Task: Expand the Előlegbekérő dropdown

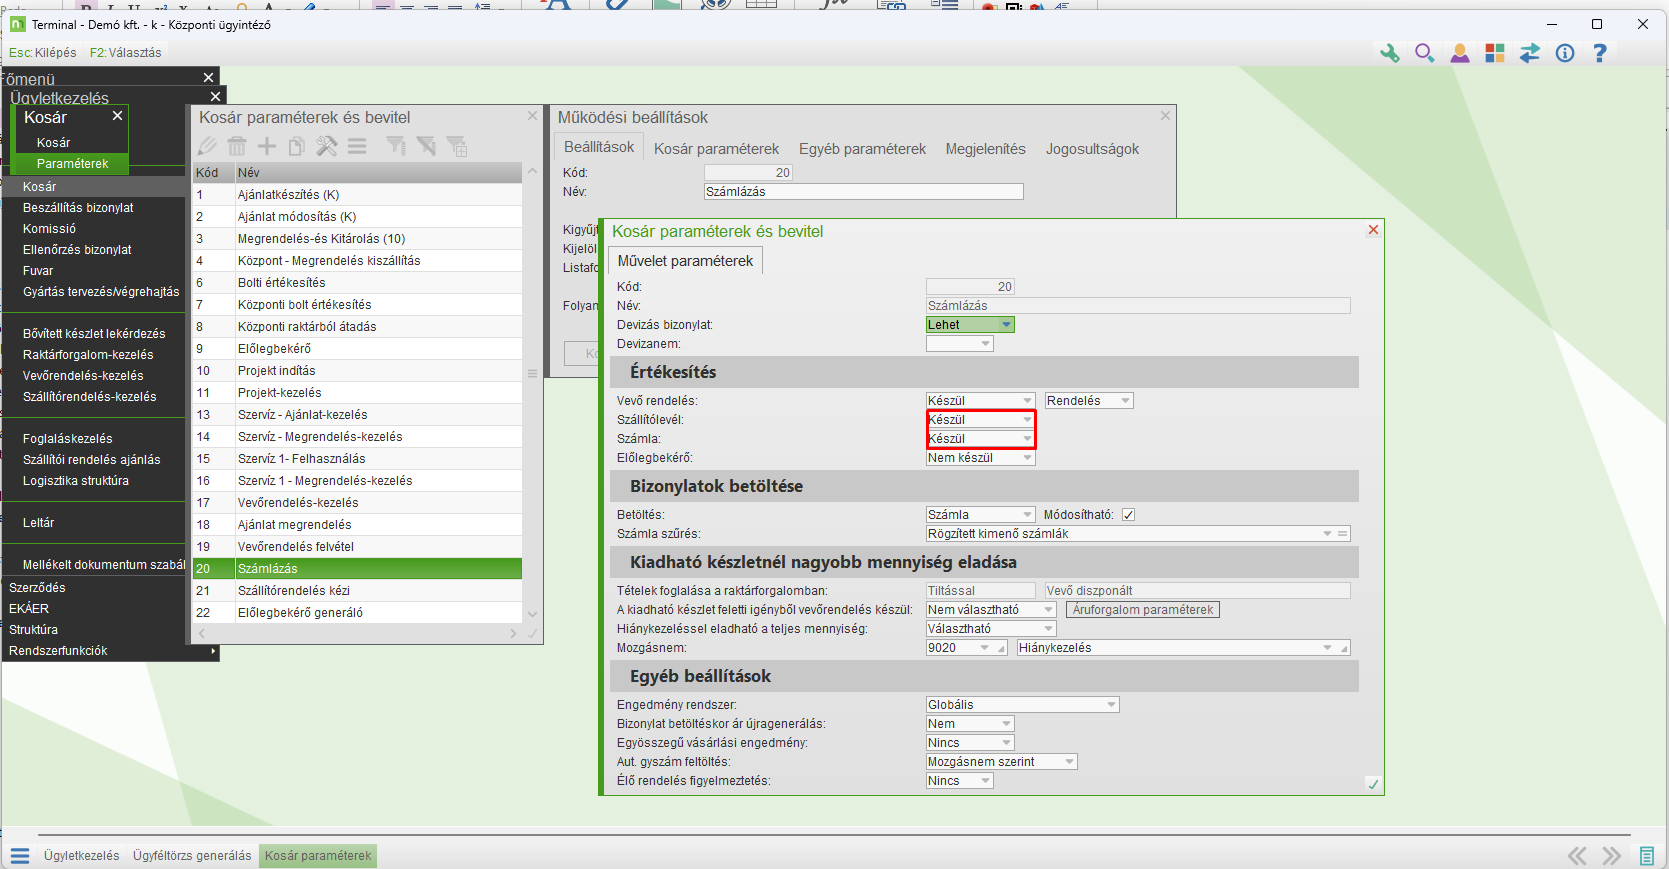Action: click(1027, 458)
